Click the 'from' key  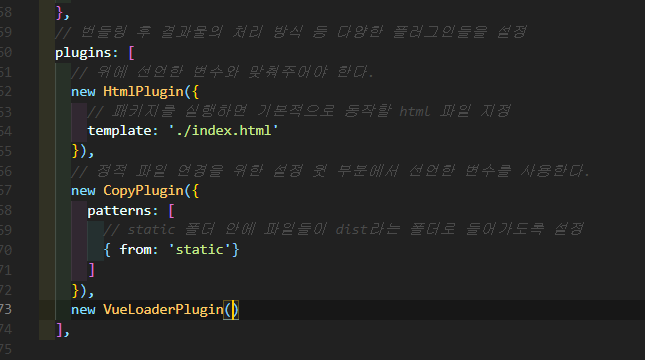(x=135, y=250)
